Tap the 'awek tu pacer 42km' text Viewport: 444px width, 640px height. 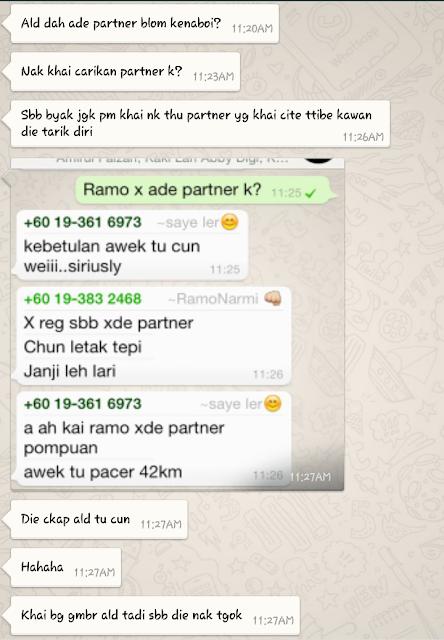pyautogui.click(x=103, y=472)
